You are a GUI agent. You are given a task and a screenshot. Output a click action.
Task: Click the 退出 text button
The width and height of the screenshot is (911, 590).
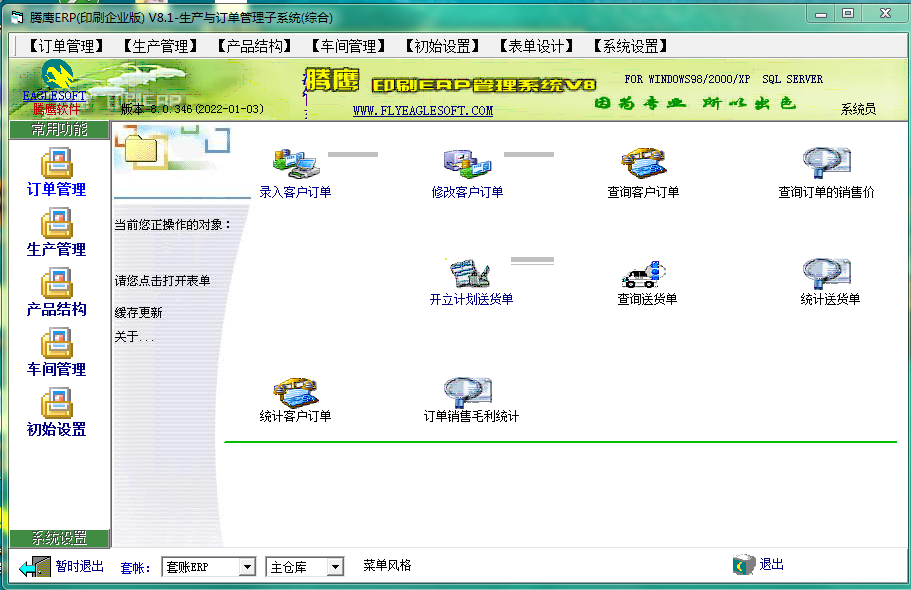772,564
